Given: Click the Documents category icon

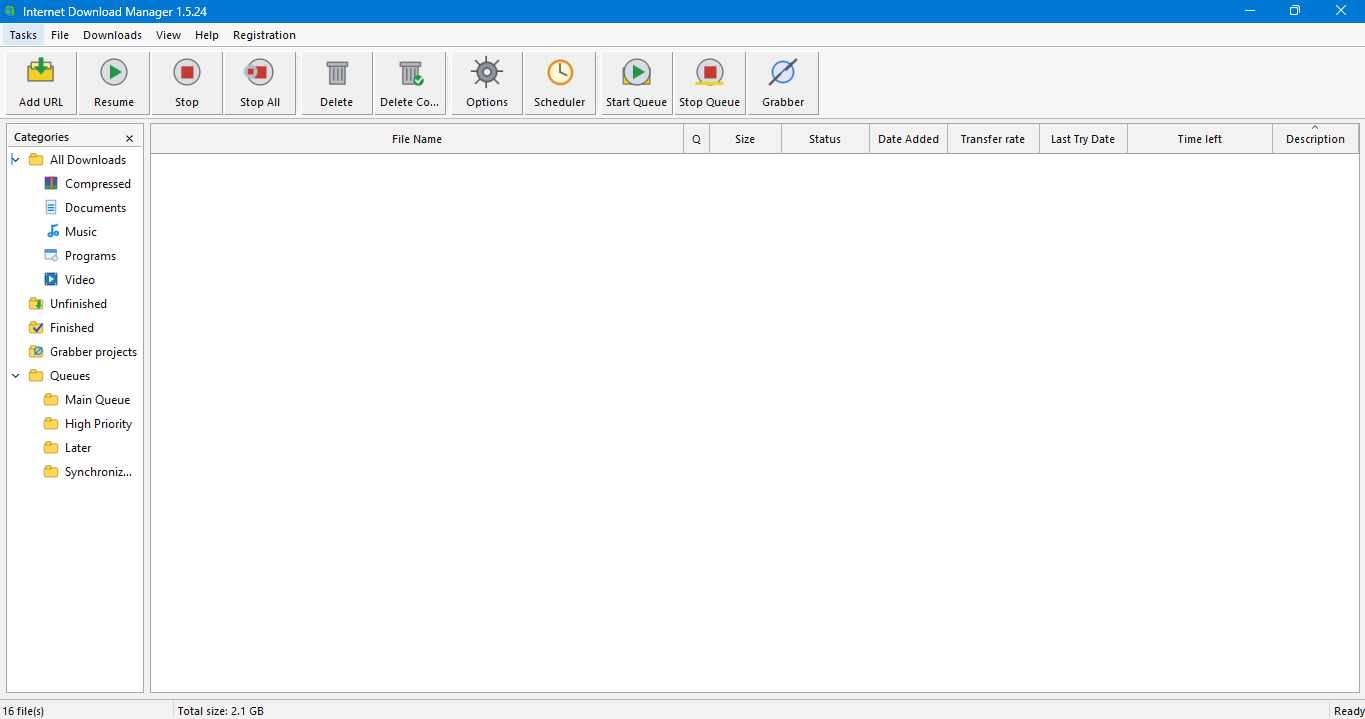Looking at the screenshot, I should [51, 208].
